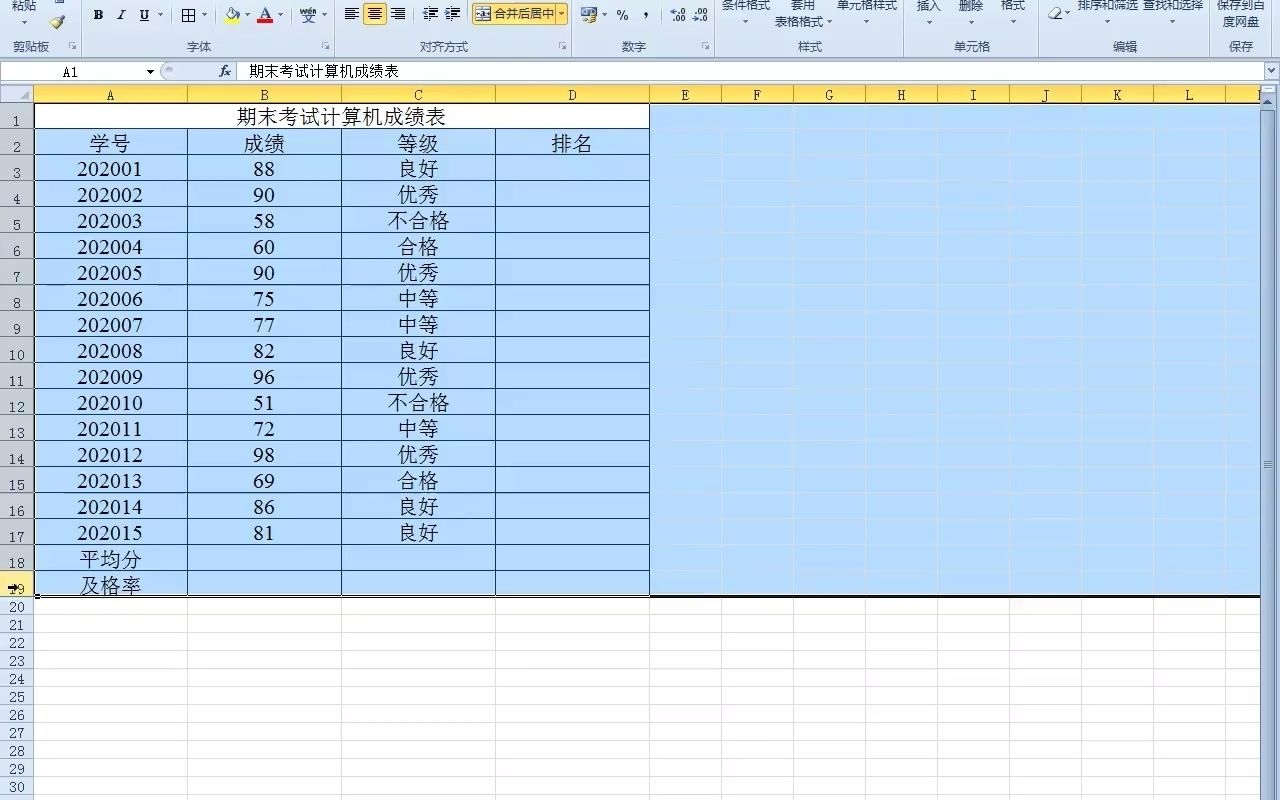Select the 平均分 cell in column A
The image size is (1280, 800).
pyautogui.click(x=110, y=558)
